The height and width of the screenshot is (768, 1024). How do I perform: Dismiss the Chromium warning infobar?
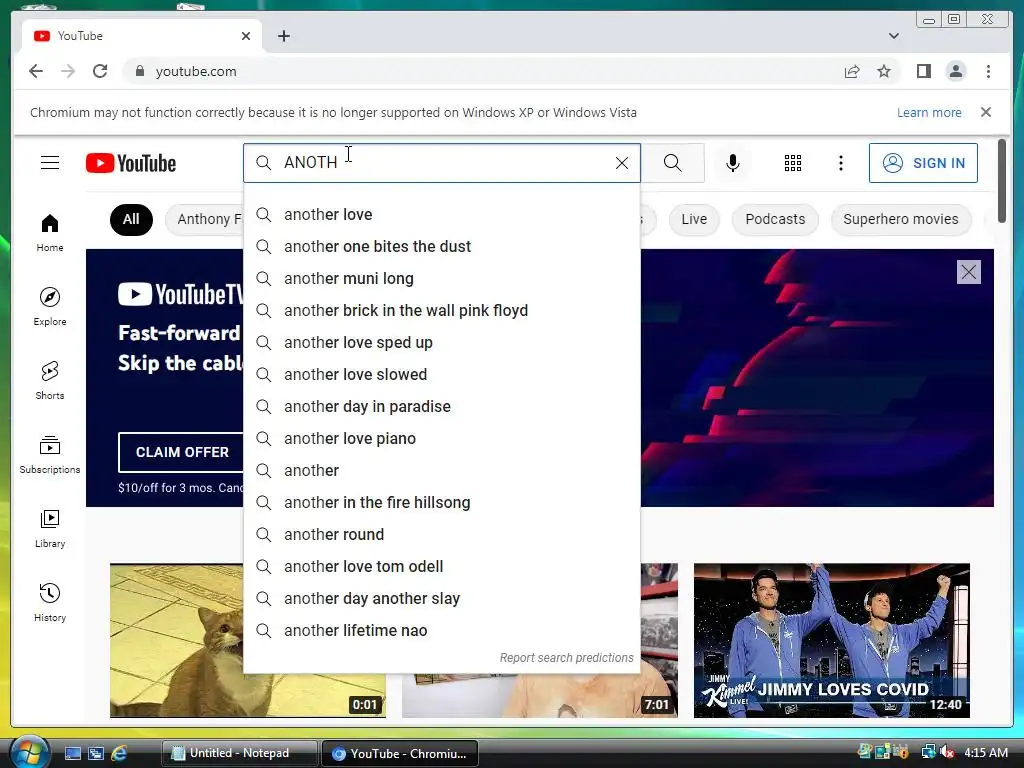(x=986, y=112)
